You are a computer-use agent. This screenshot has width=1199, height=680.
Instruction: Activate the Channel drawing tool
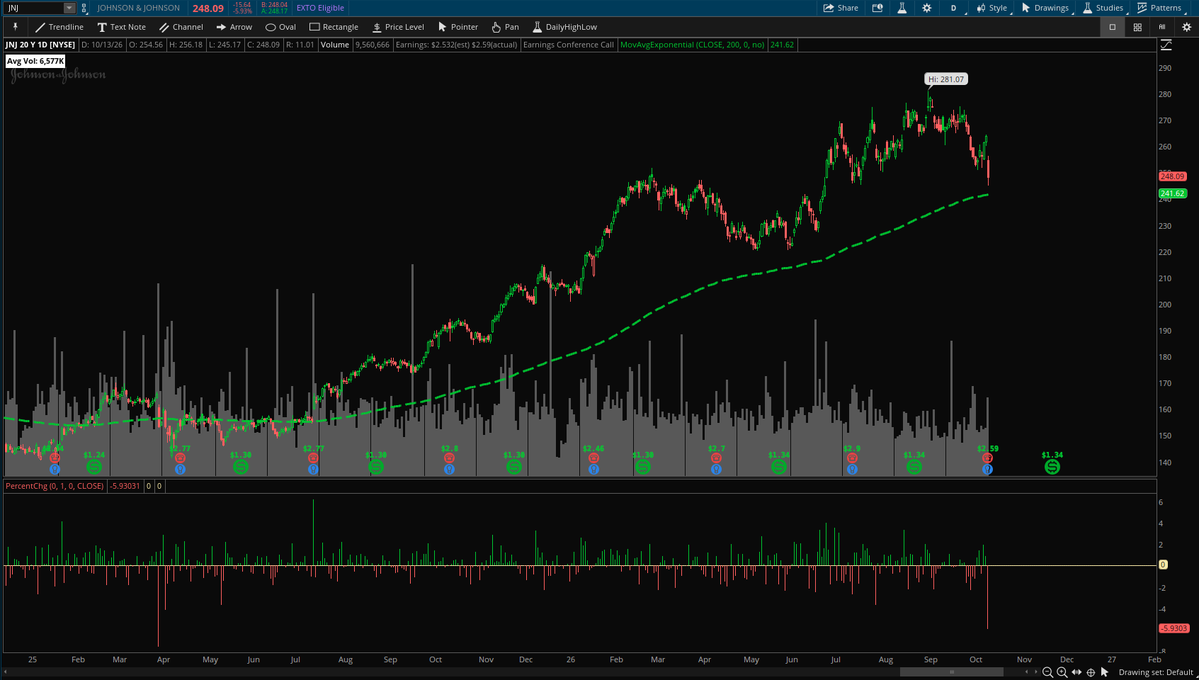180,27
